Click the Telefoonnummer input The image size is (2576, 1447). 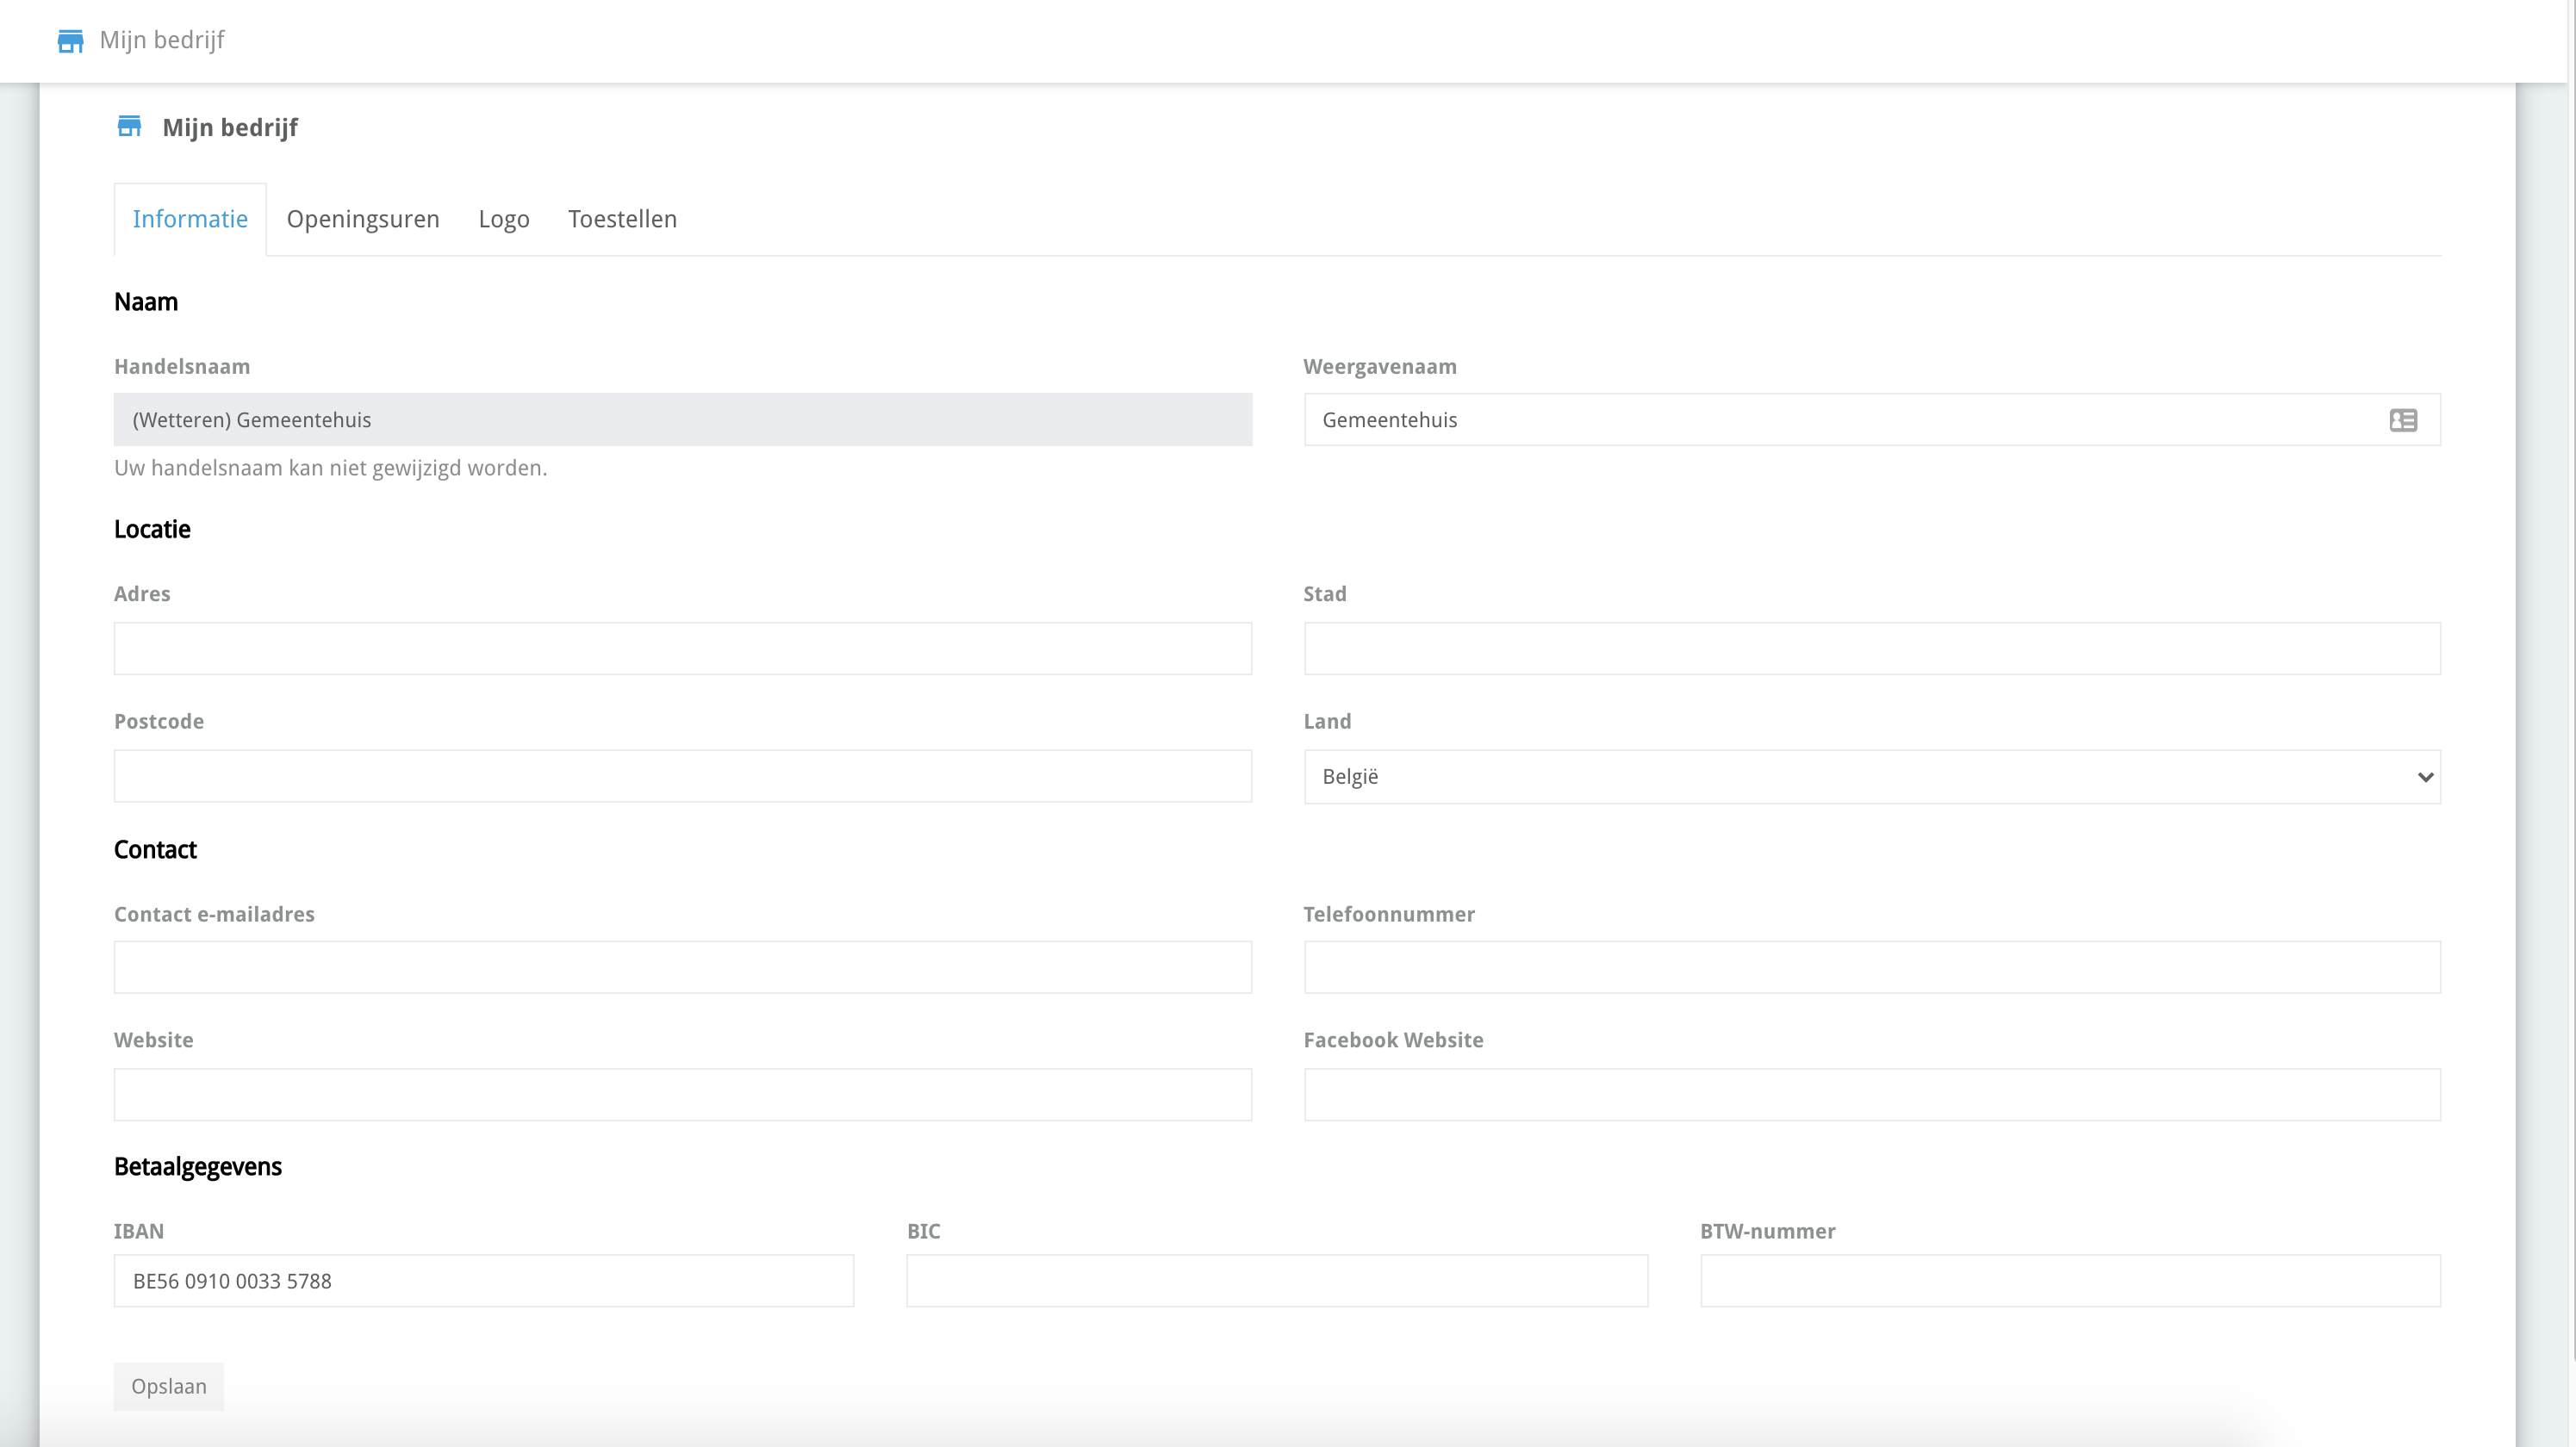(x=1871, y=967)
